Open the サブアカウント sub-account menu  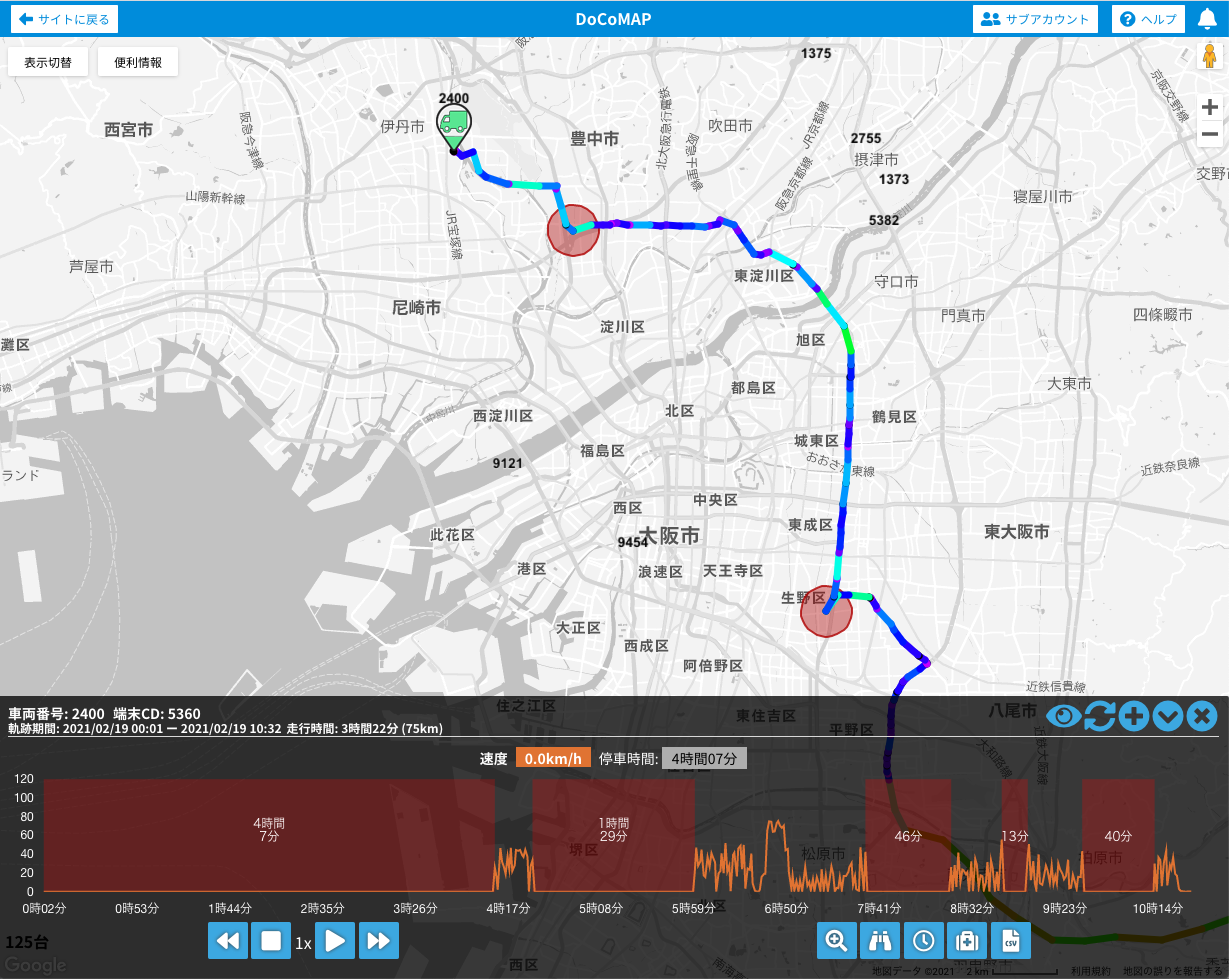coord(1035,19)
